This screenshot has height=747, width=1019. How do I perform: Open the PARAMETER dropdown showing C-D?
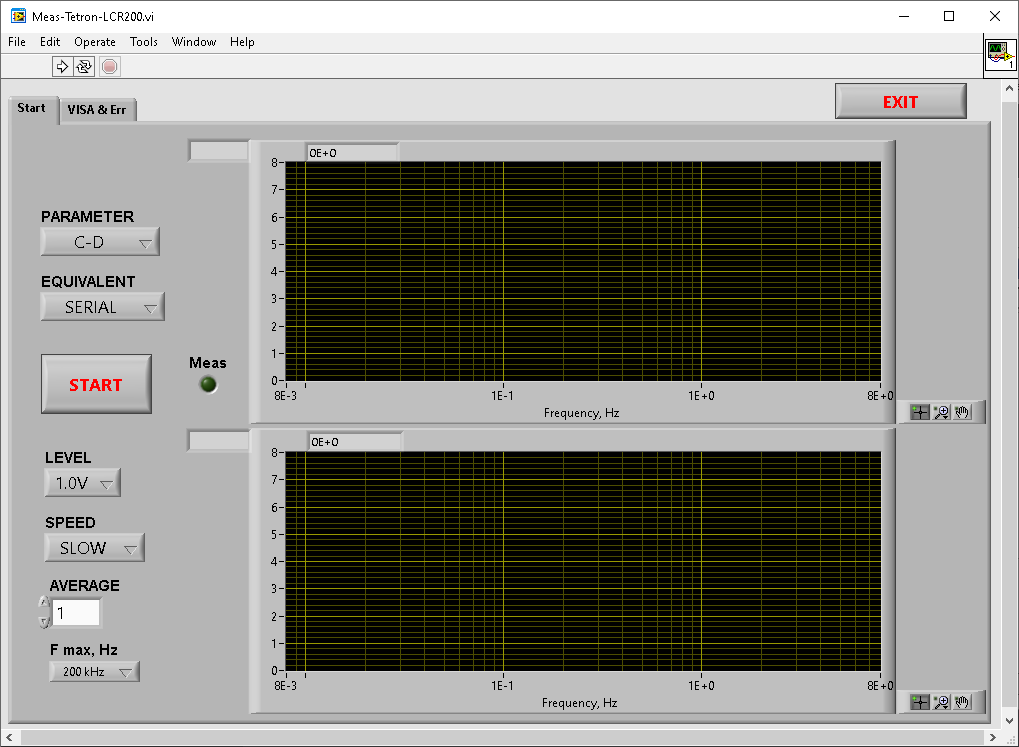pos(100,242)
